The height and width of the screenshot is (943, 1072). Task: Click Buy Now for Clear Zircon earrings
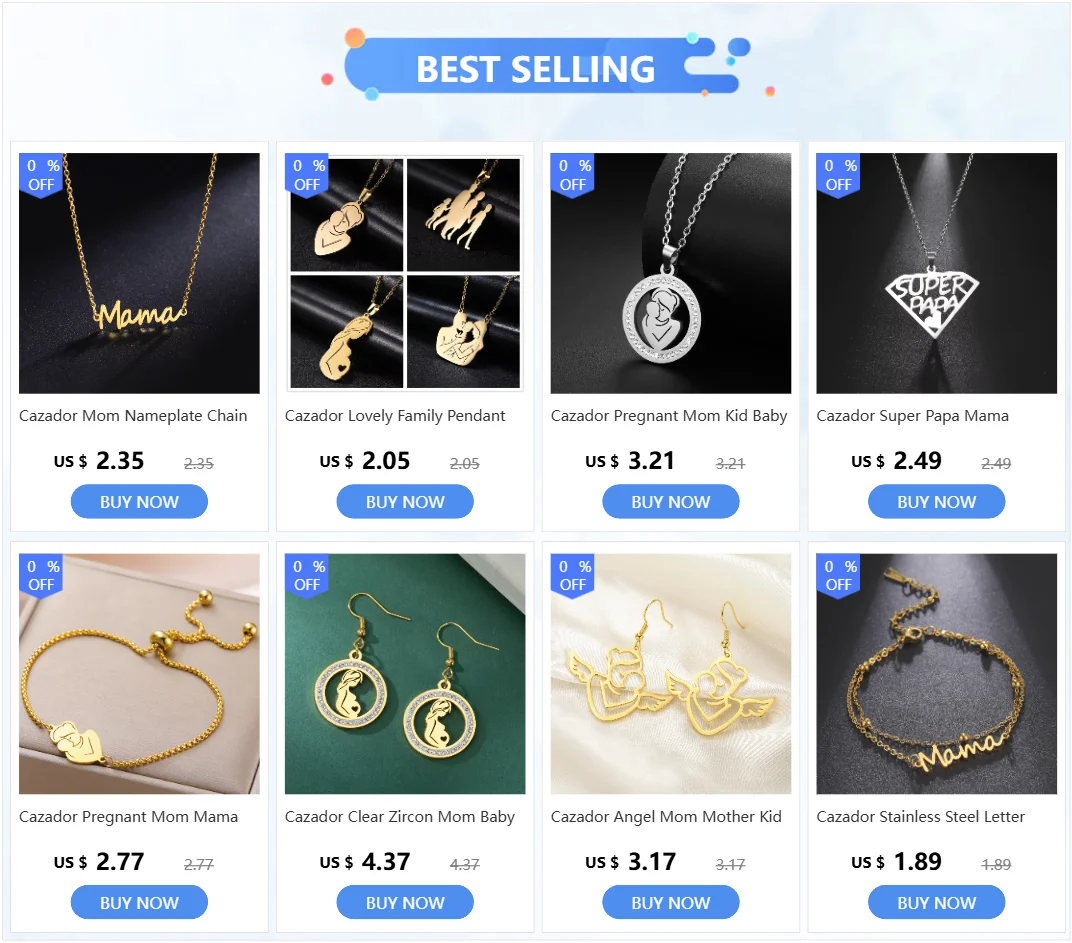(405, 903)
